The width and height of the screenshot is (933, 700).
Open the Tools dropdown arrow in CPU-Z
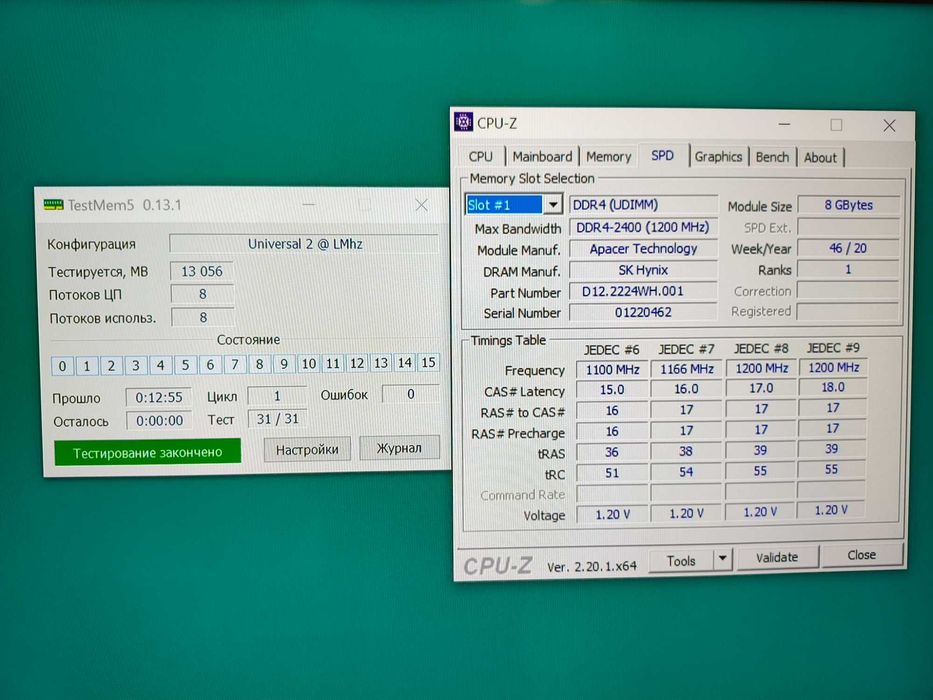[x=722, y=558]
